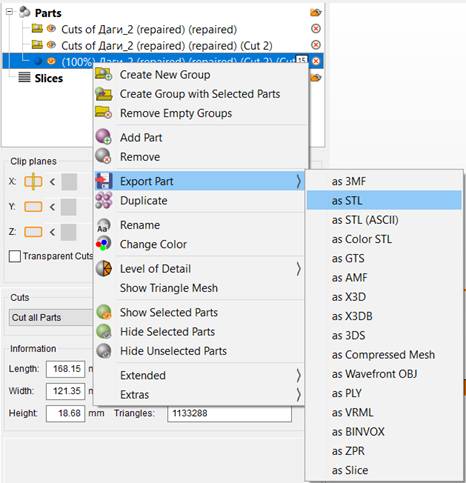Click the Z clip plane less-than arrow
Image resolution: width=466 pixels, height=483 pixels.
[52, 232]
